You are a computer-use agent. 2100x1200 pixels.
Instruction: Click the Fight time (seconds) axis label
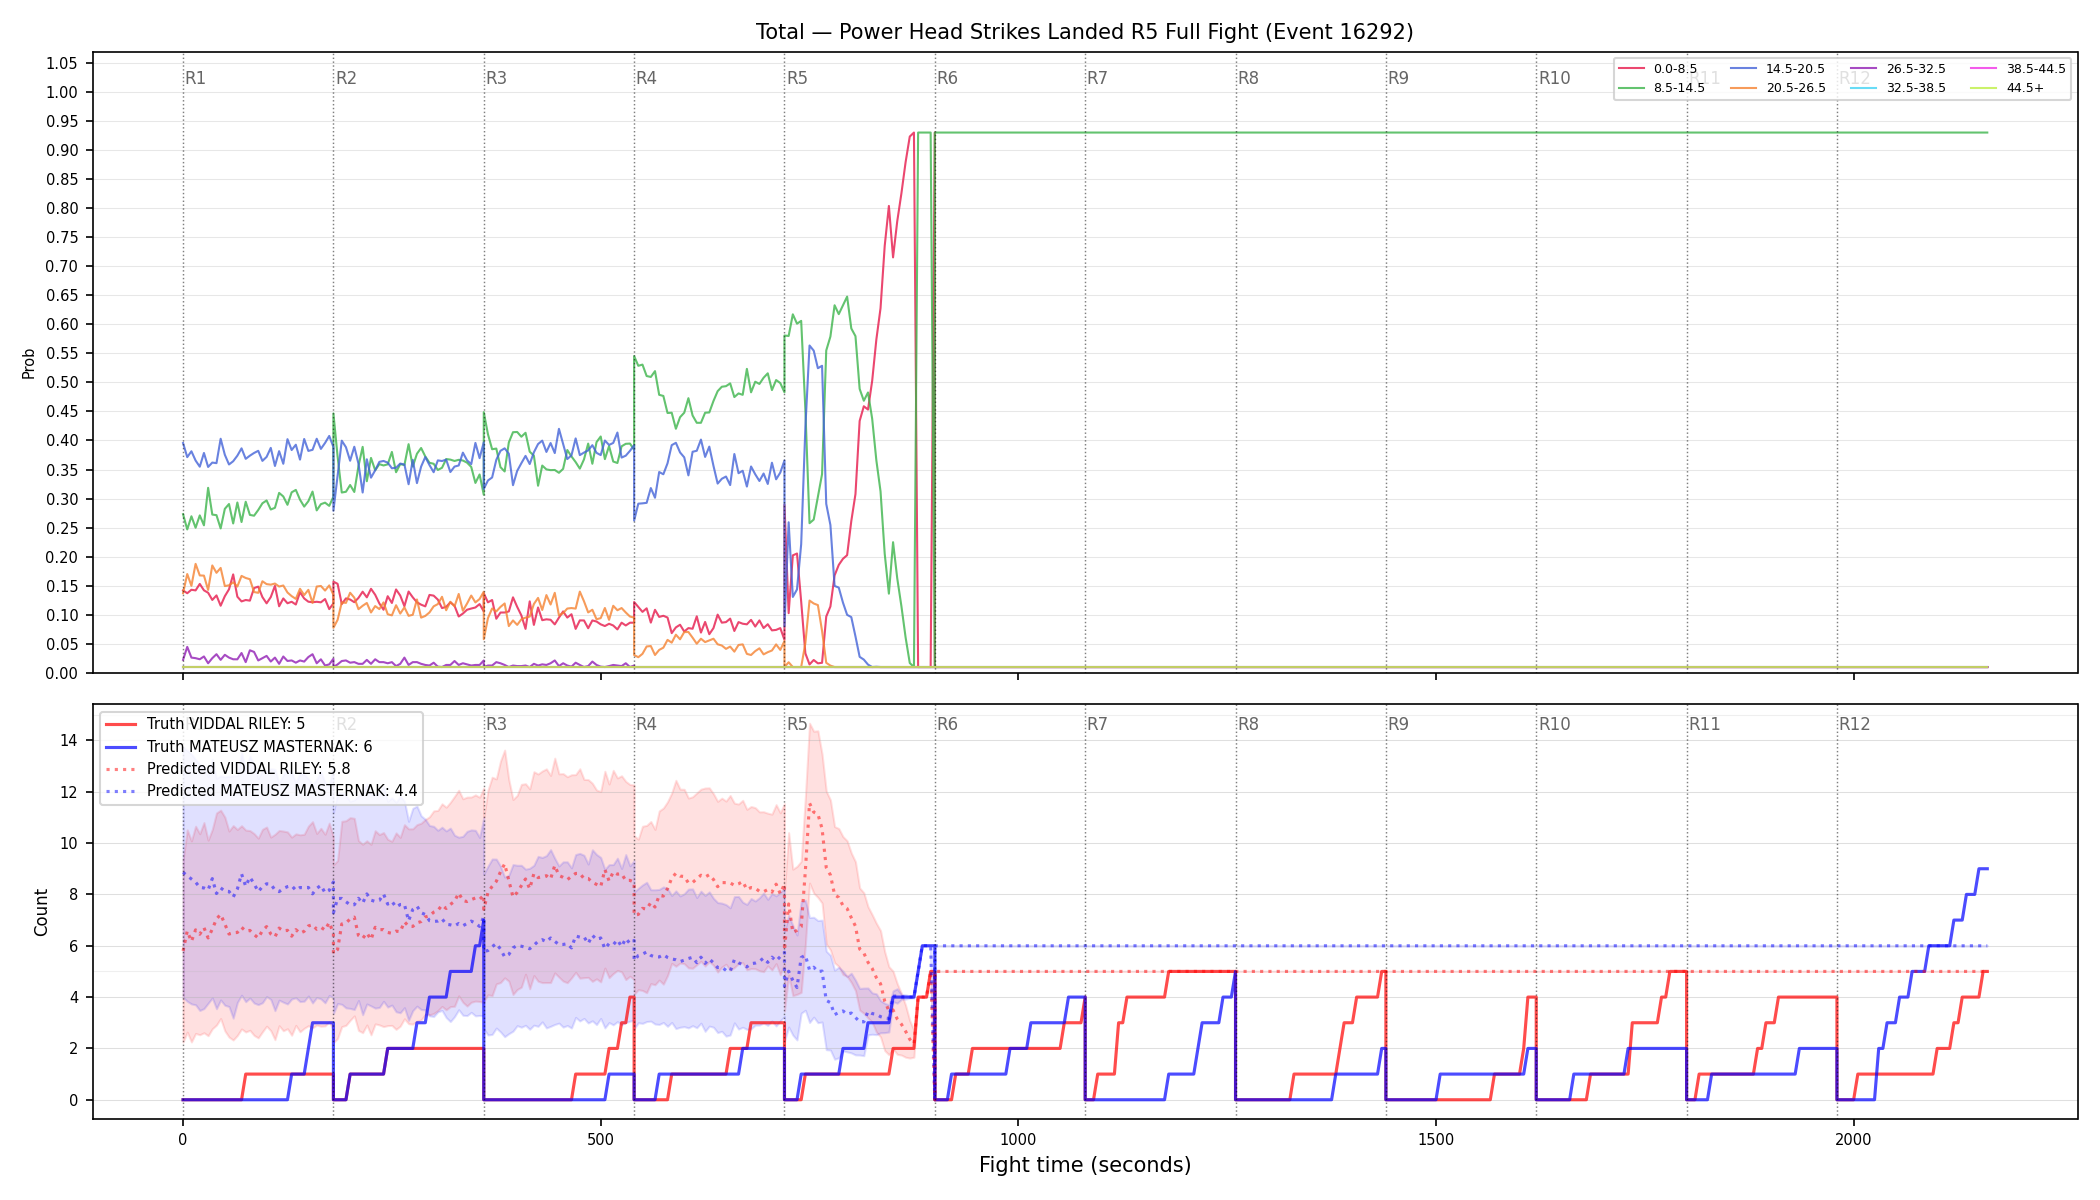pyautogui.click(x=1085, y=1165)
